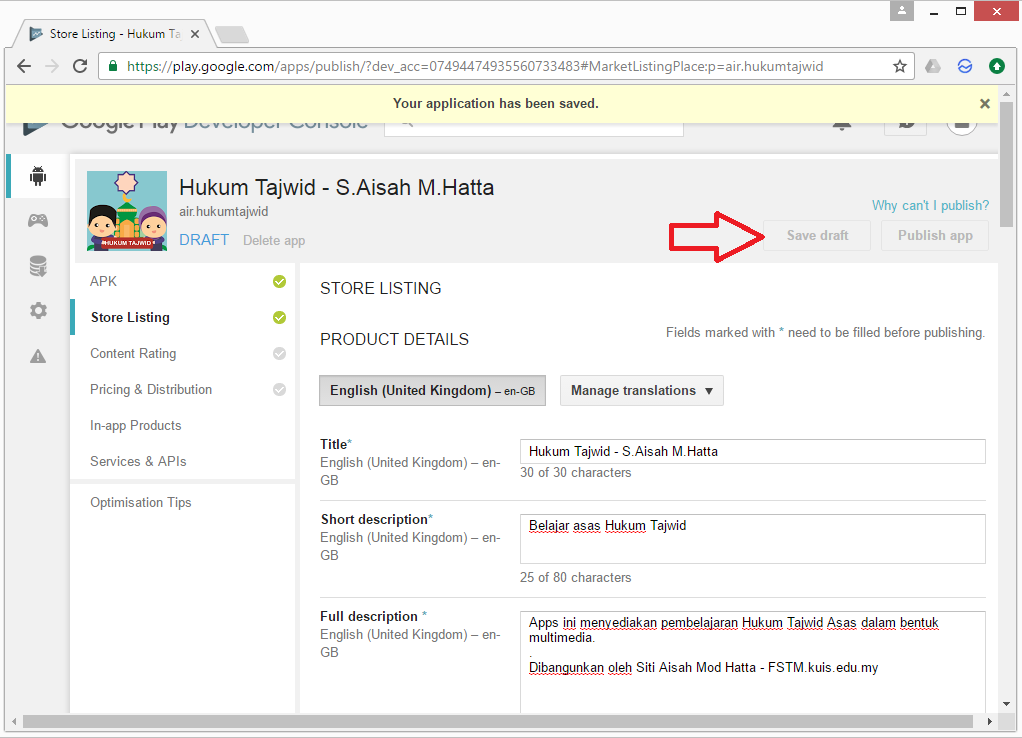
Task: Click the DRAFT status label
Action: (x=204, y=240)
